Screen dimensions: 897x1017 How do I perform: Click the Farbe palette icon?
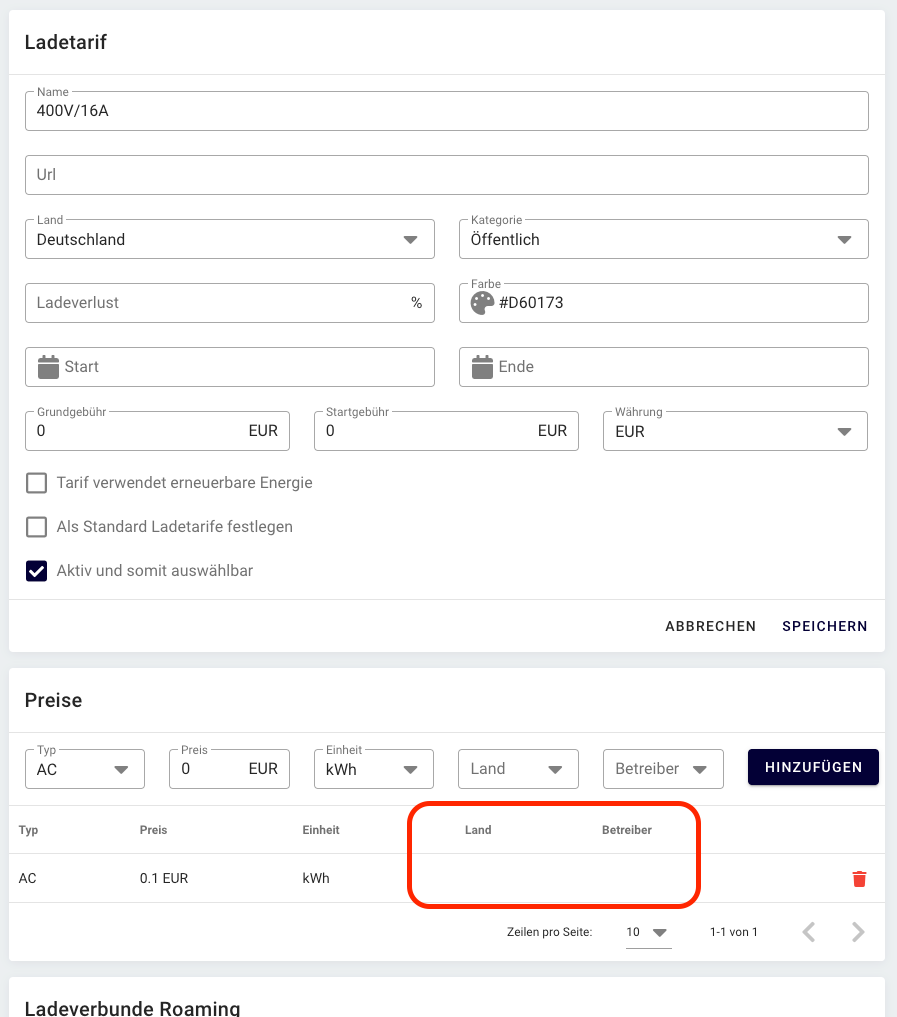click(x=482, y=303)
